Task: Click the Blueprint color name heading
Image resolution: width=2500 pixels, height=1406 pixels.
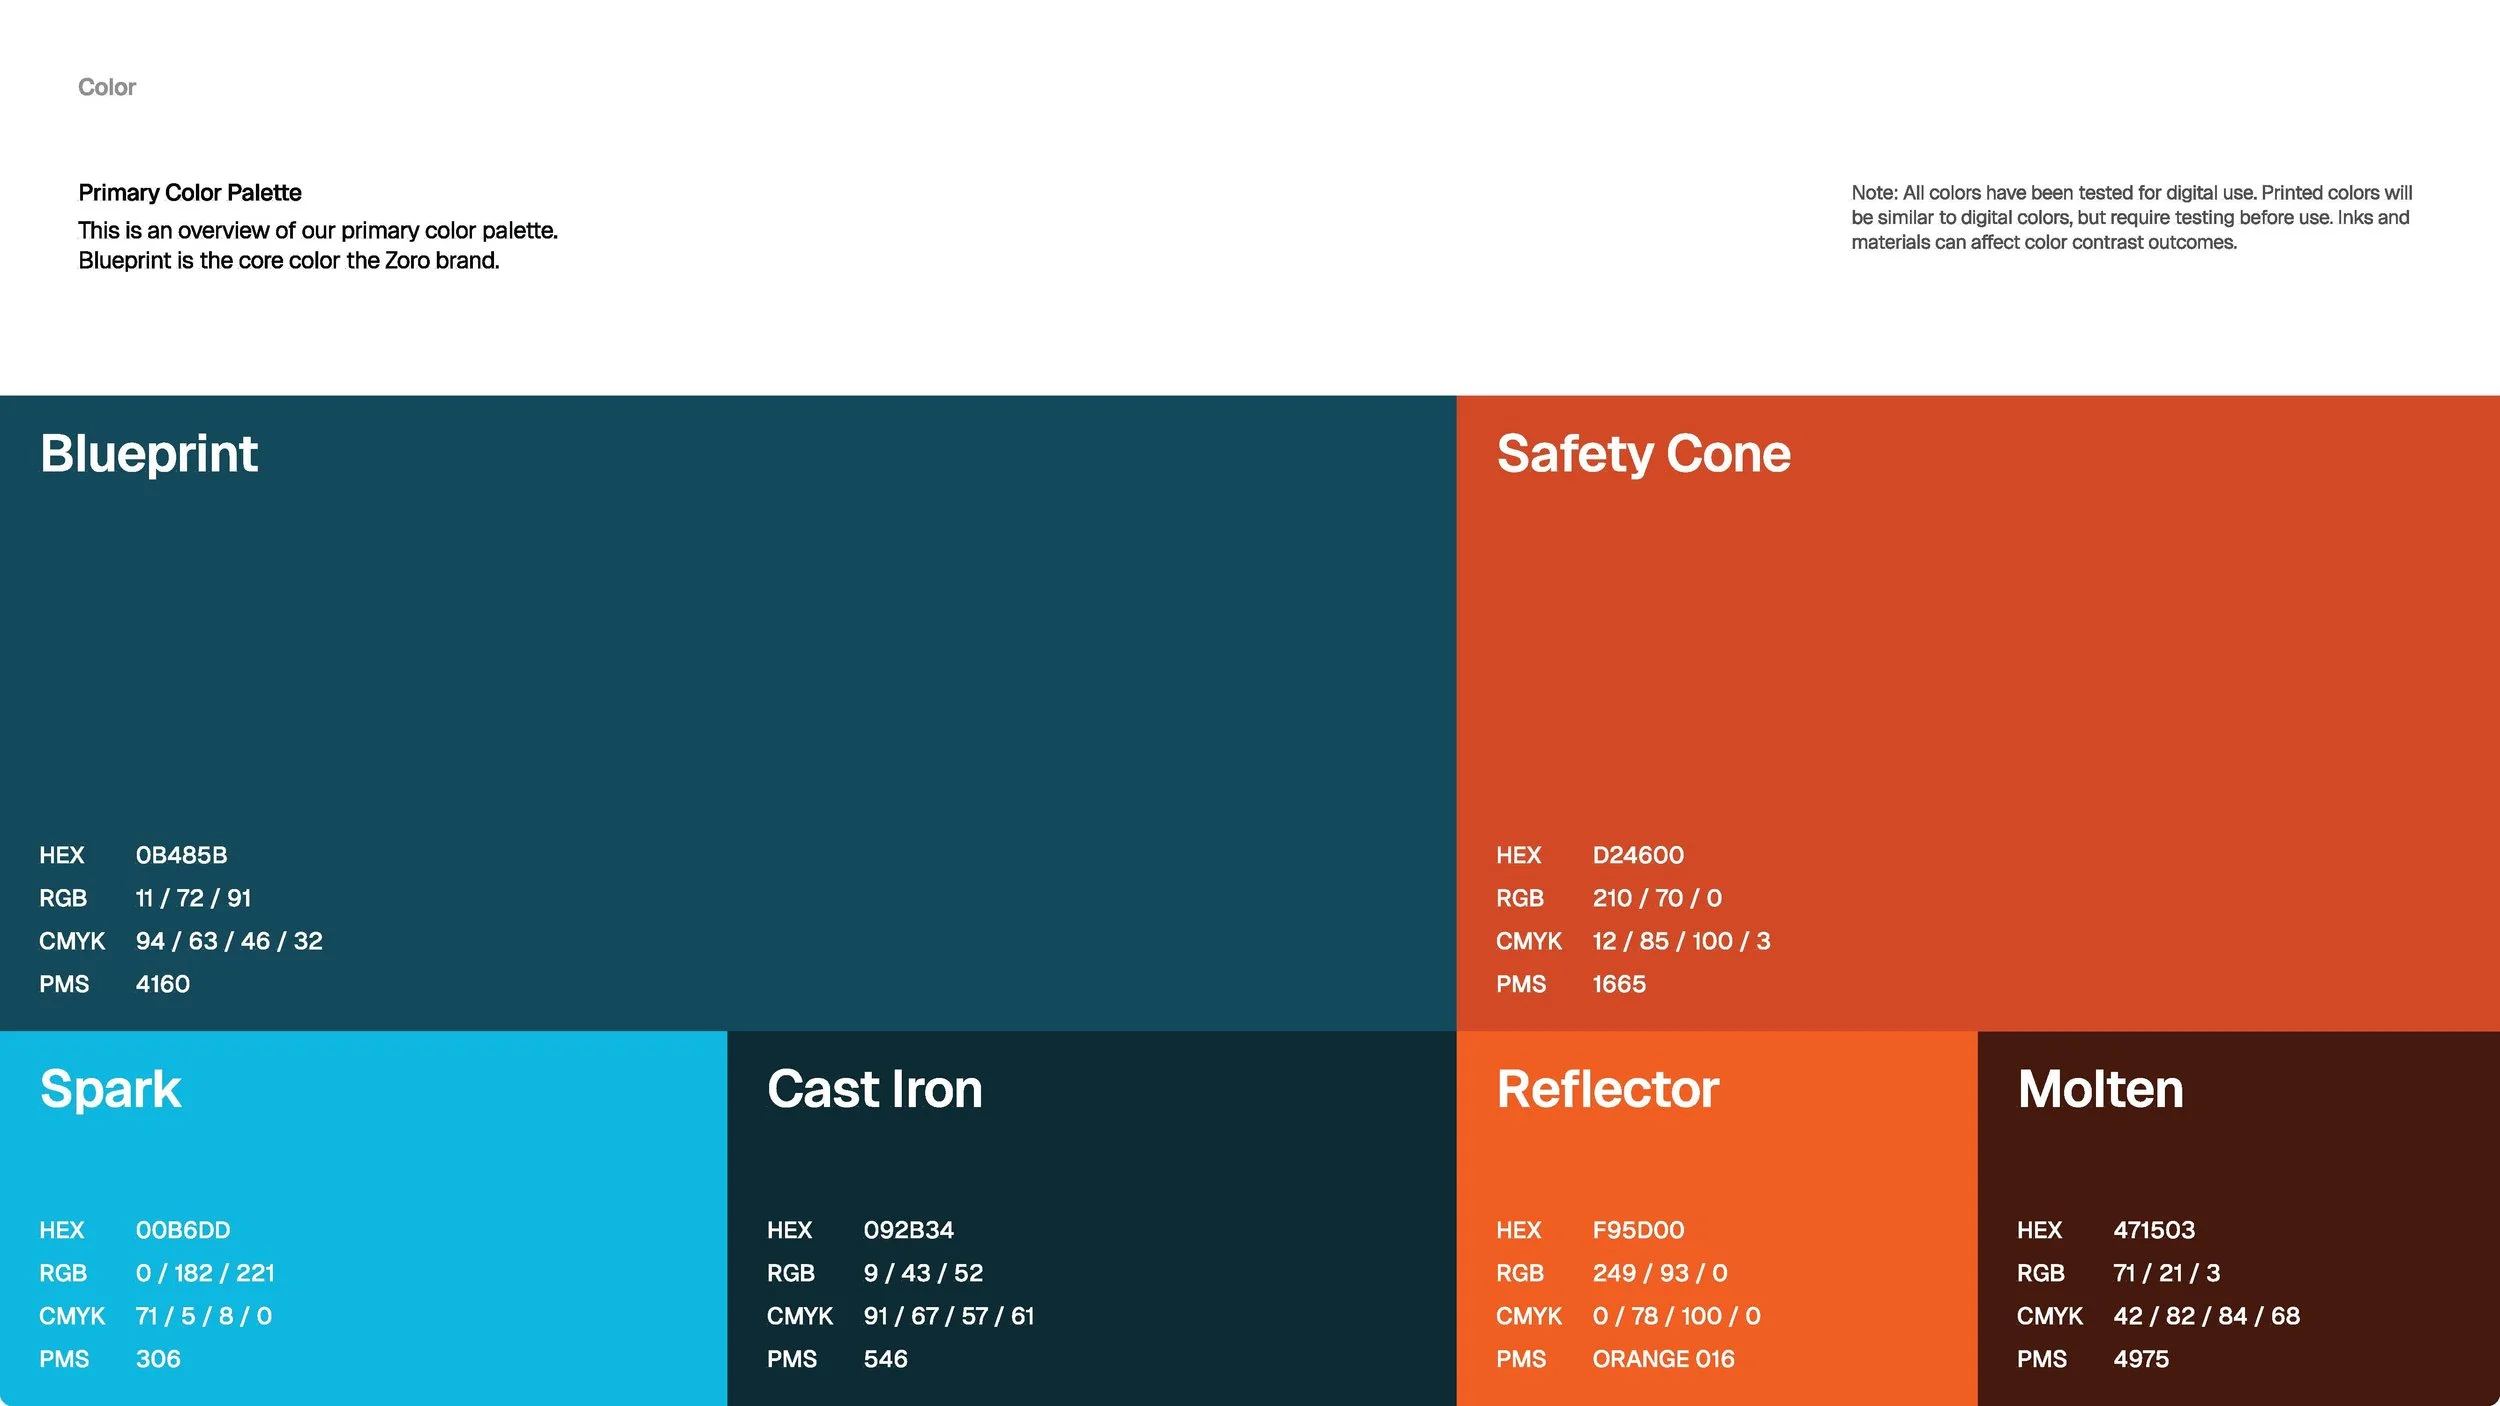Action: [149, 454]
